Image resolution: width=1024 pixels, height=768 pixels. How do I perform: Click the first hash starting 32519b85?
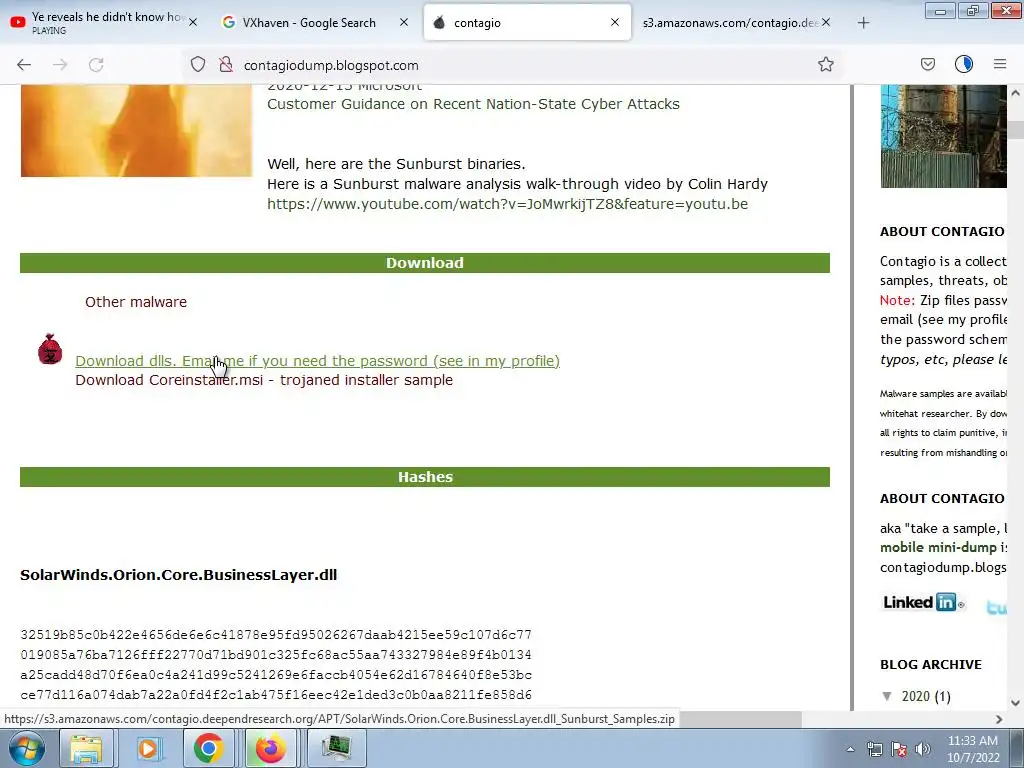pos(276,635)
